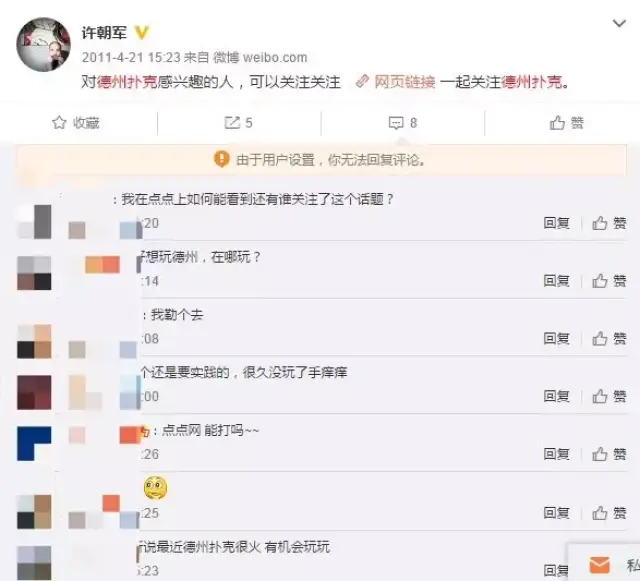Screen dimensions: 640x581
Task: Open the post options chevron menu
Action: tap(619, 24)
